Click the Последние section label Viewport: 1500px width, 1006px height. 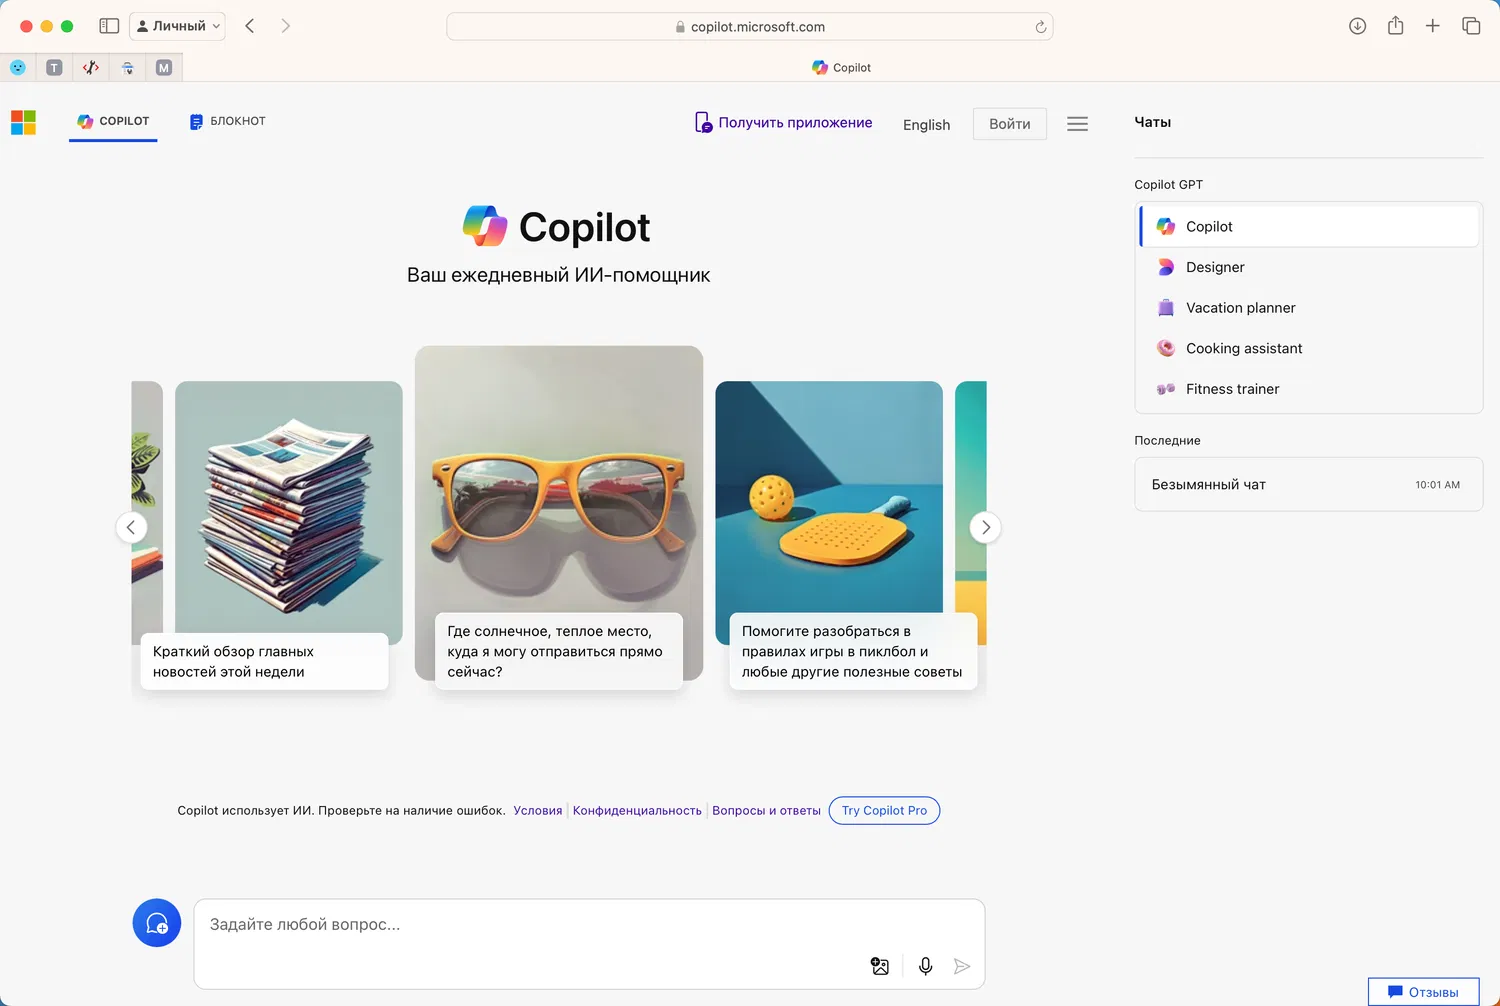1168,441
